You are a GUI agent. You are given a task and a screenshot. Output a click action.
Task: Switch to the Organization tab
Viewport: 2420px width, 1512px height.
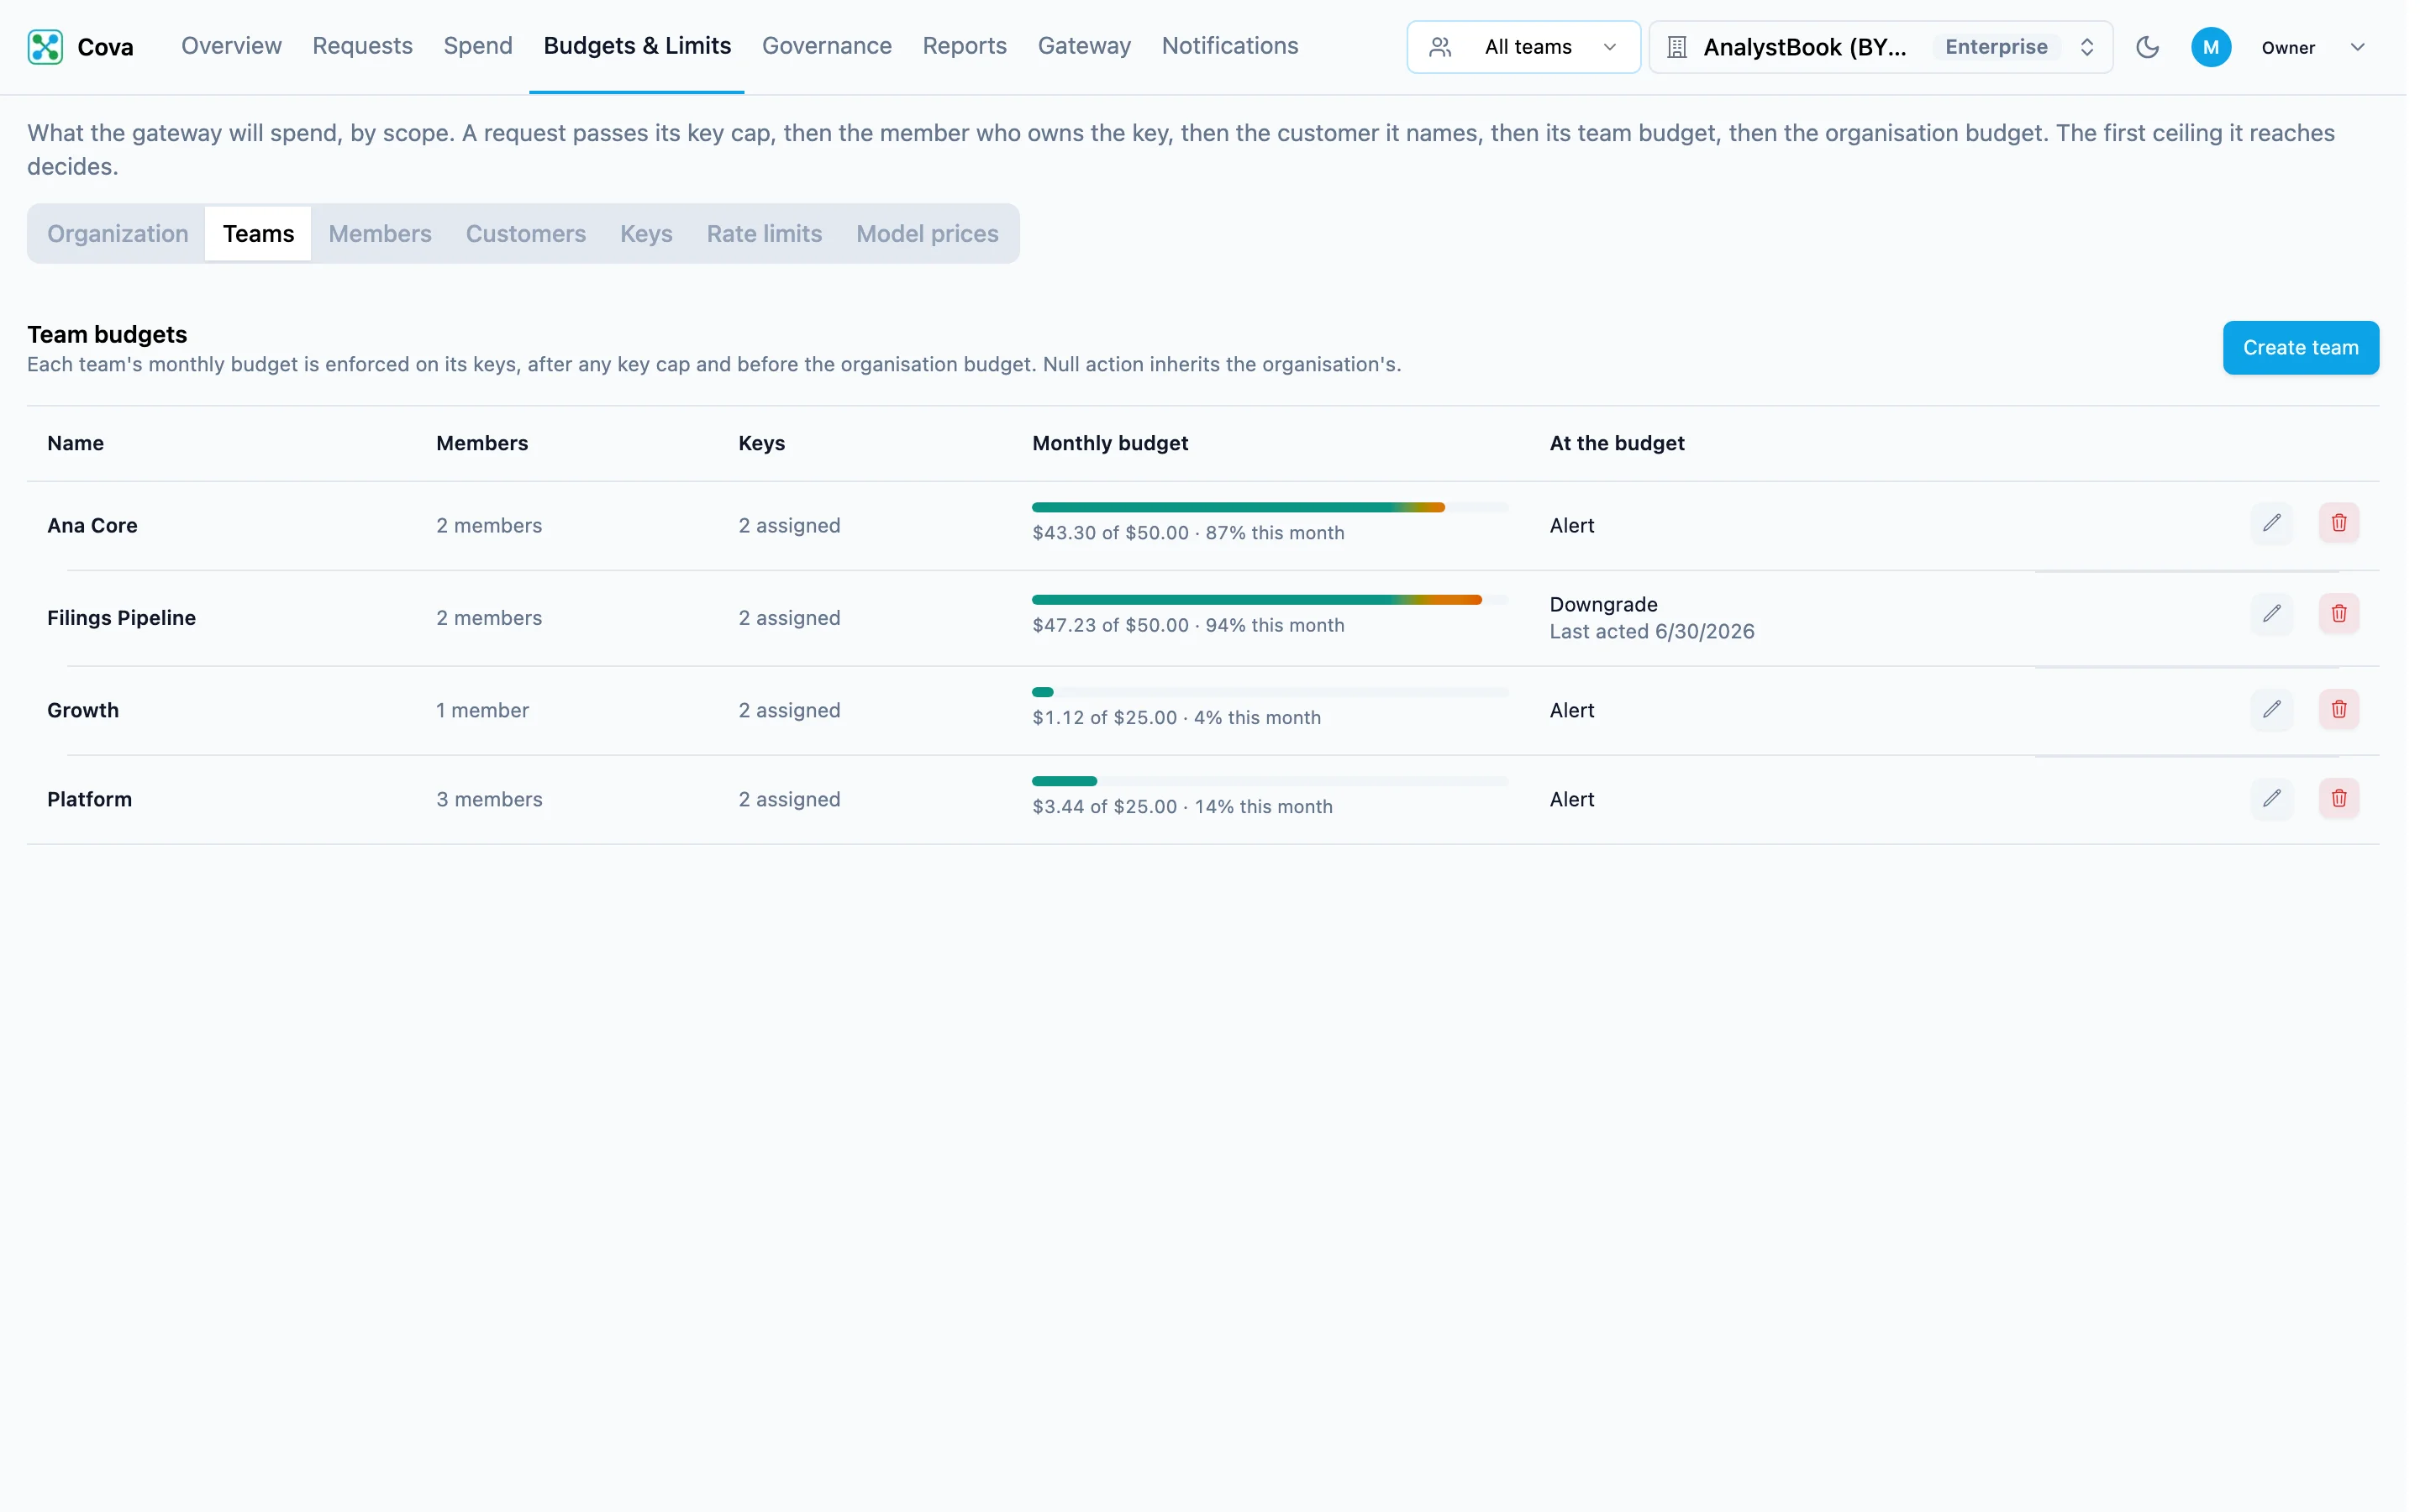(118, 234)
